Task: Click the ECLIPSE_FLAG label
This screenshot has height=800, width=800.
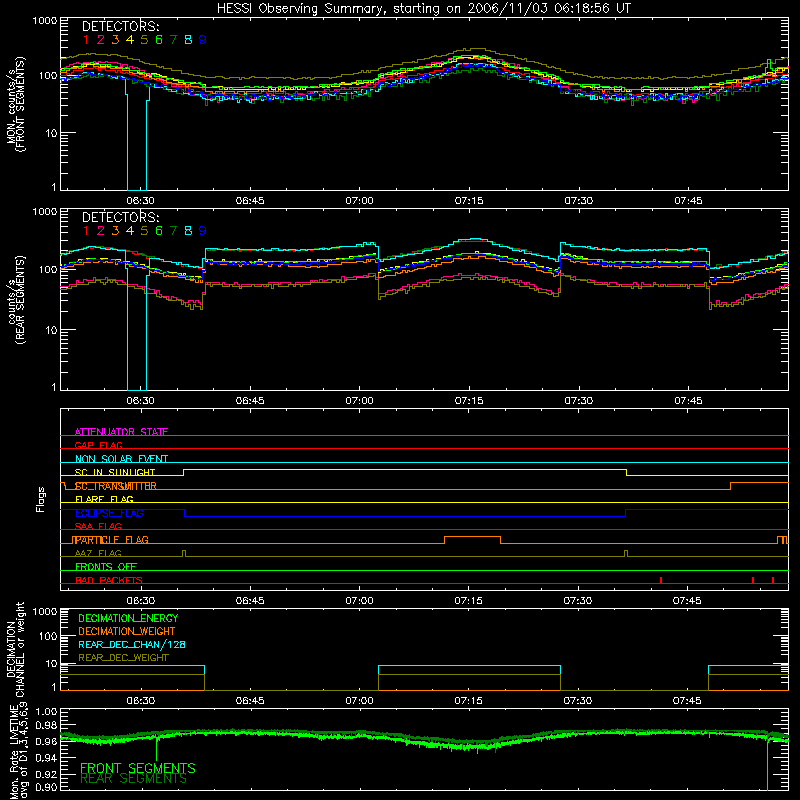Action: [x=109, y=513]
